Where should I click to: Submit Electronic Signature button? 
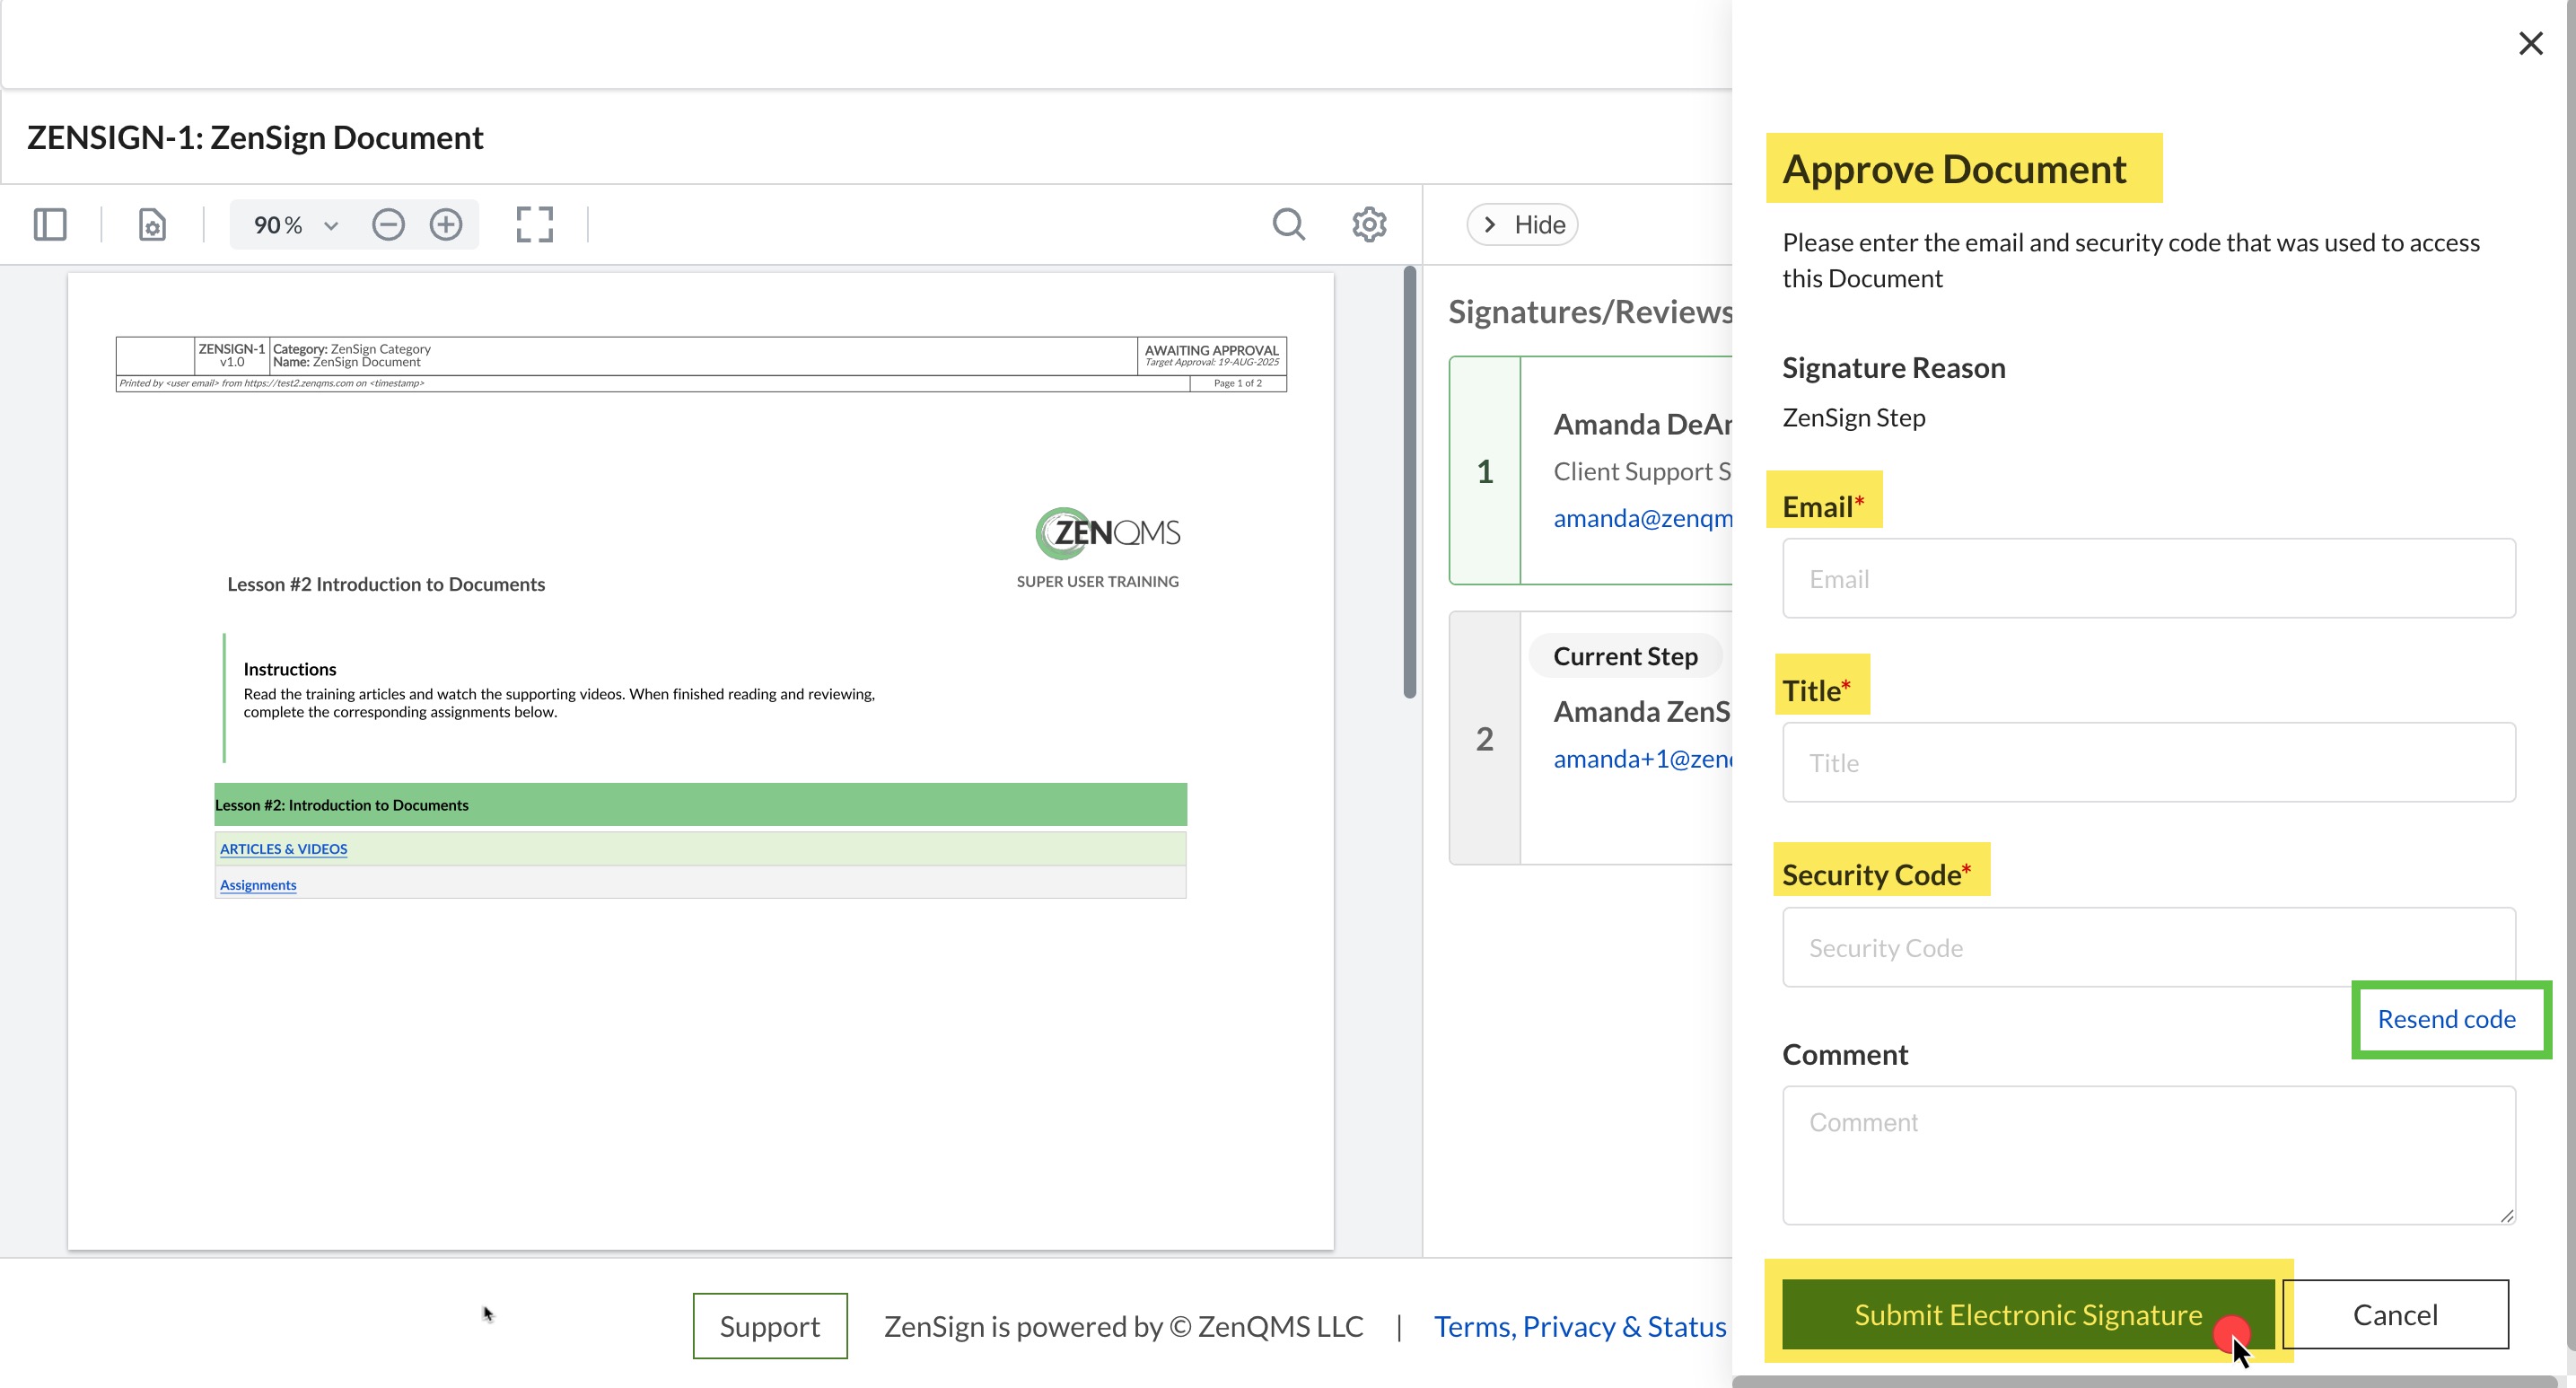click(x=2027, y=1314)
